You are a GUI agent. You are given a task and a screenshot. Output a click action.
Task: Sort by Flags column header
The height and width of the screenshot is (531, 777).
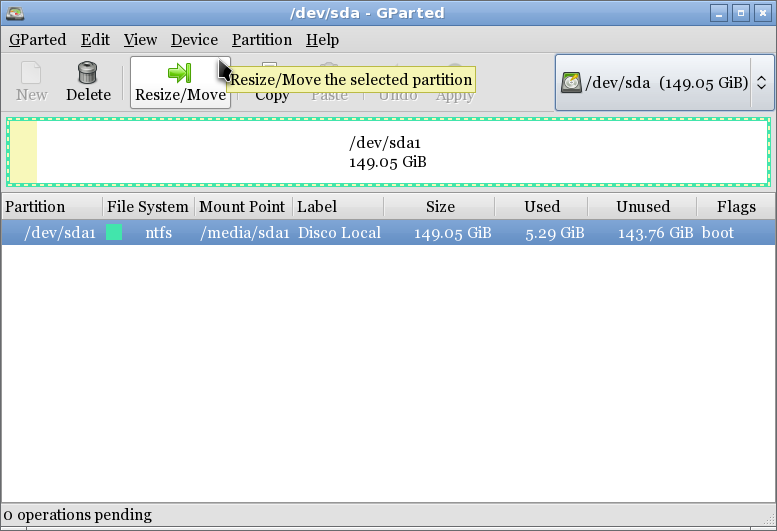(x=736, y=207)
